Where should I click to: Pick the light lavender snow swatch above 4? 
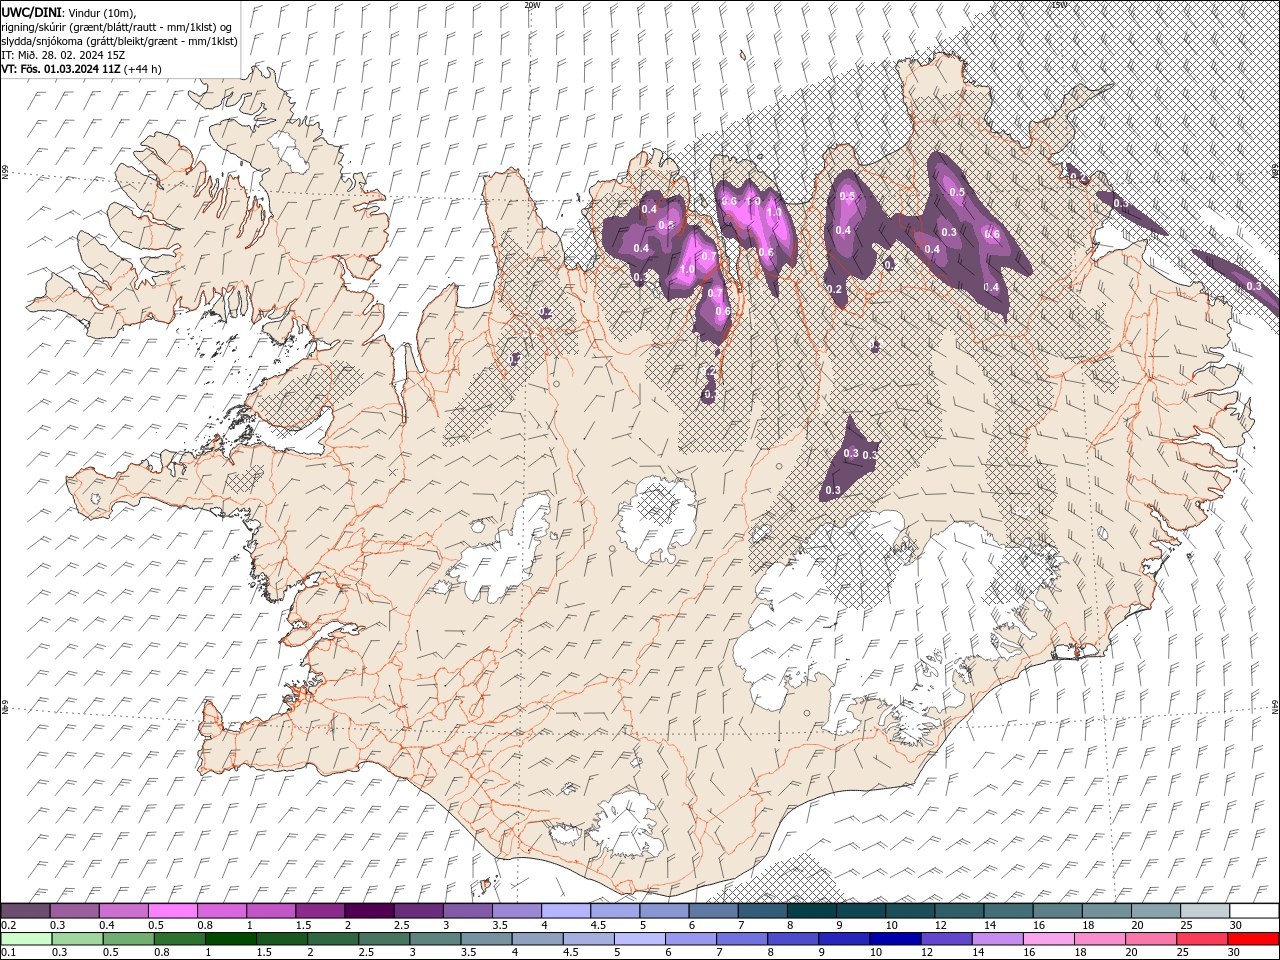coord(566,911)
